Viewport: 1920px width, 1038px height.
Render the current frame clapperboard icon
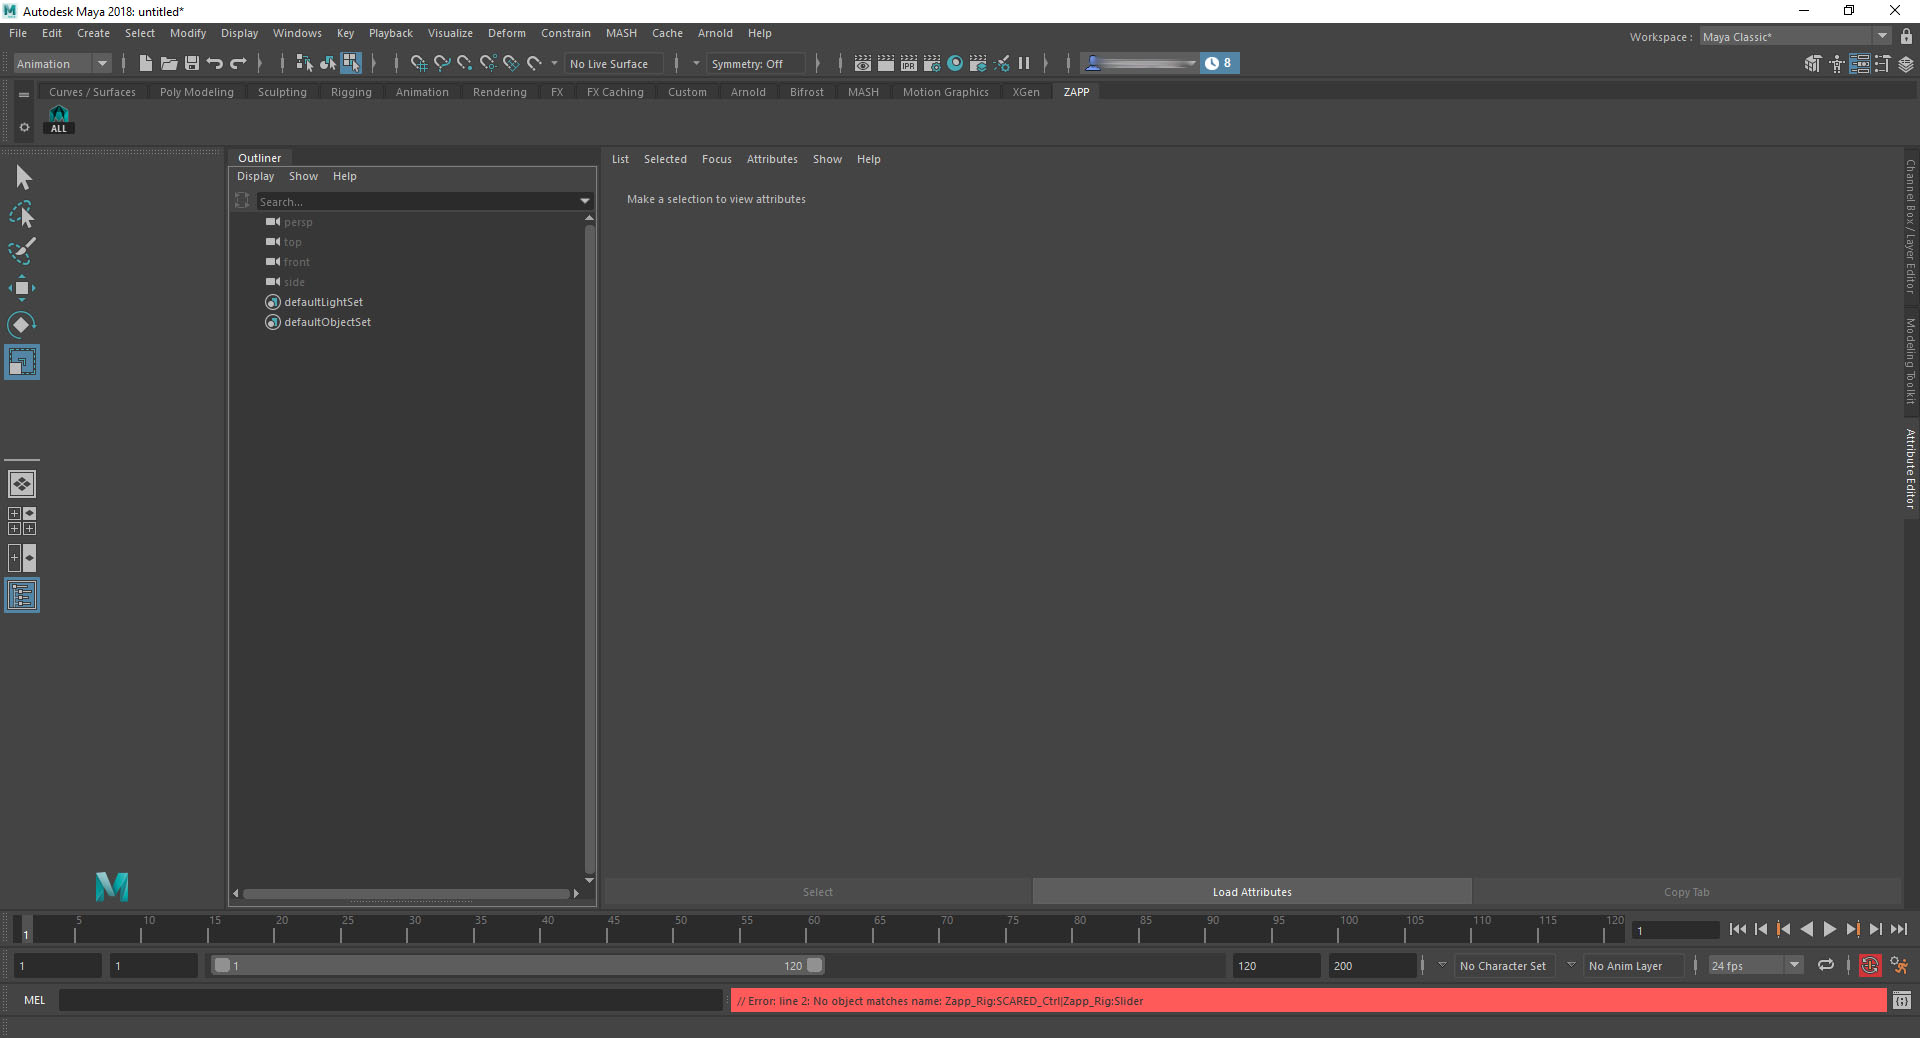click(x=886, y=63)
